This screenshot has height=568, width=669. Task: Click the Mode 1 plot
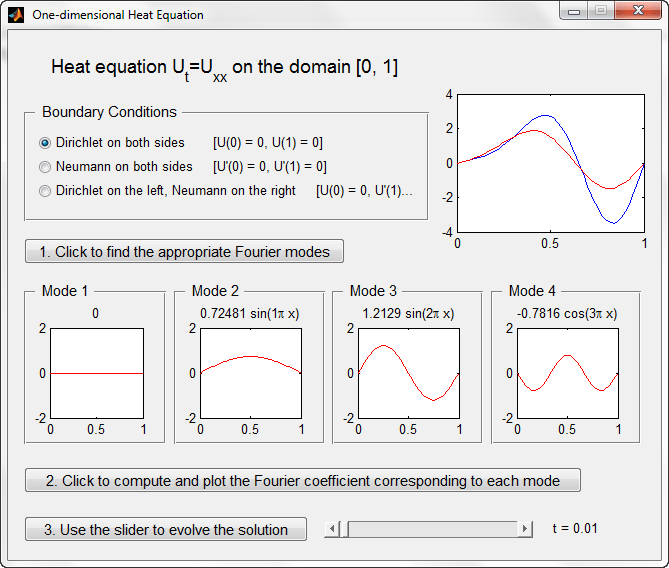pos(97,373)
